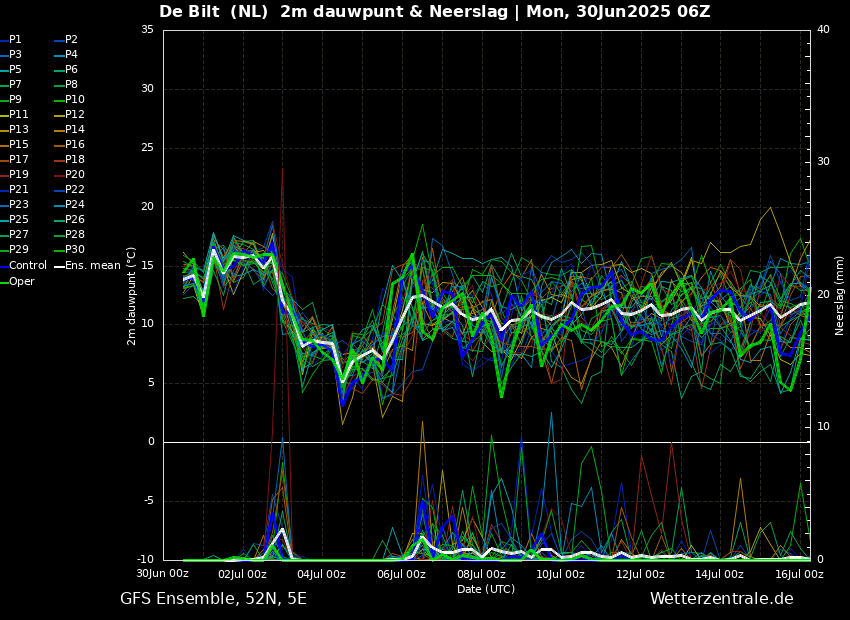This screenshot has width=850, height=620.
Task: Click the Ens. mean legend entry
Action: 88,266
